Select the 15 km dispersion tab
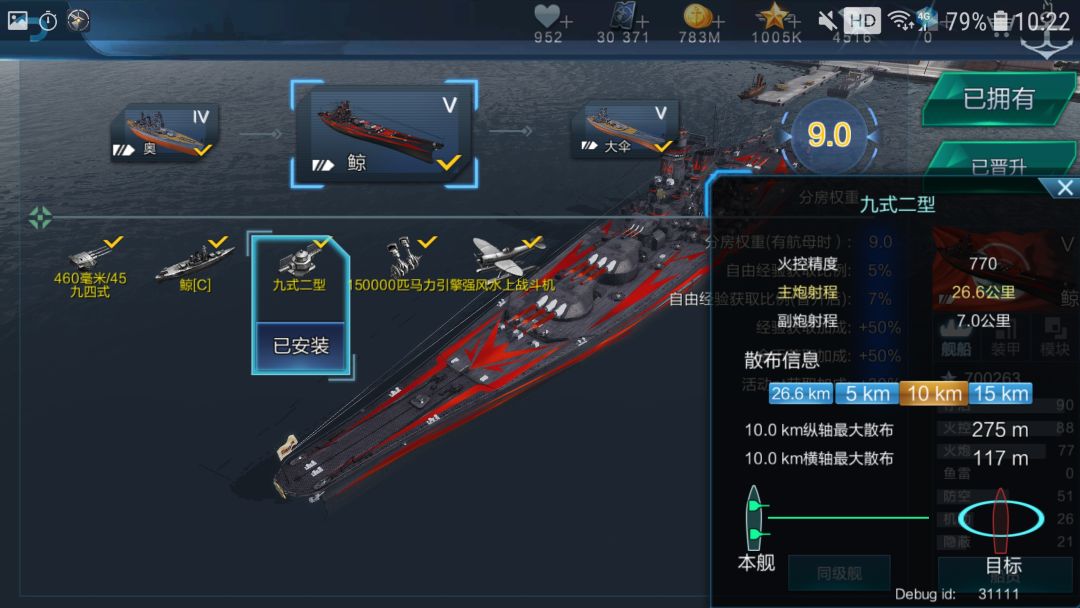The image size is (1080, 608). [1001, 394]
